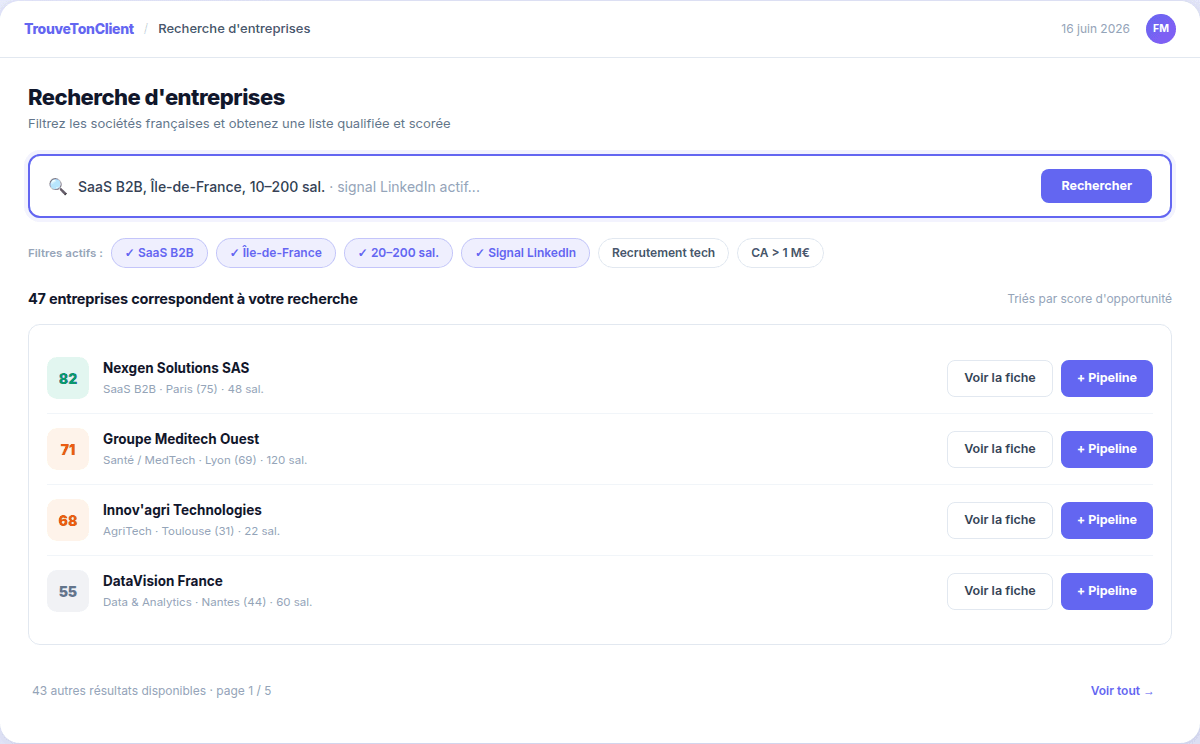Viewport: 1200px width, 744px height.
Task: Click the Recherche d'entreprises page heading
Action: [x=157, y=98]
